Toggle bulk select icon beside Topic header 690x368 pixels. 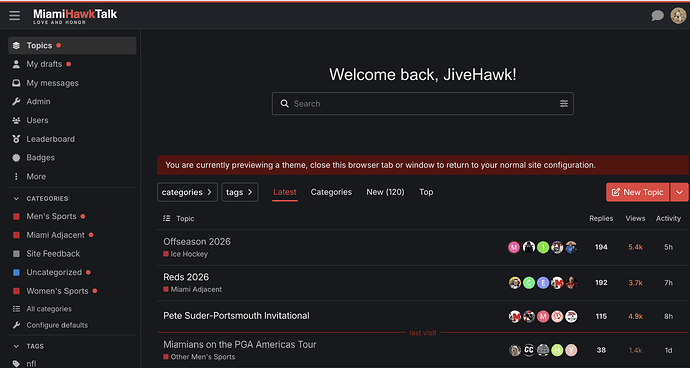click(x=166, y=218)
